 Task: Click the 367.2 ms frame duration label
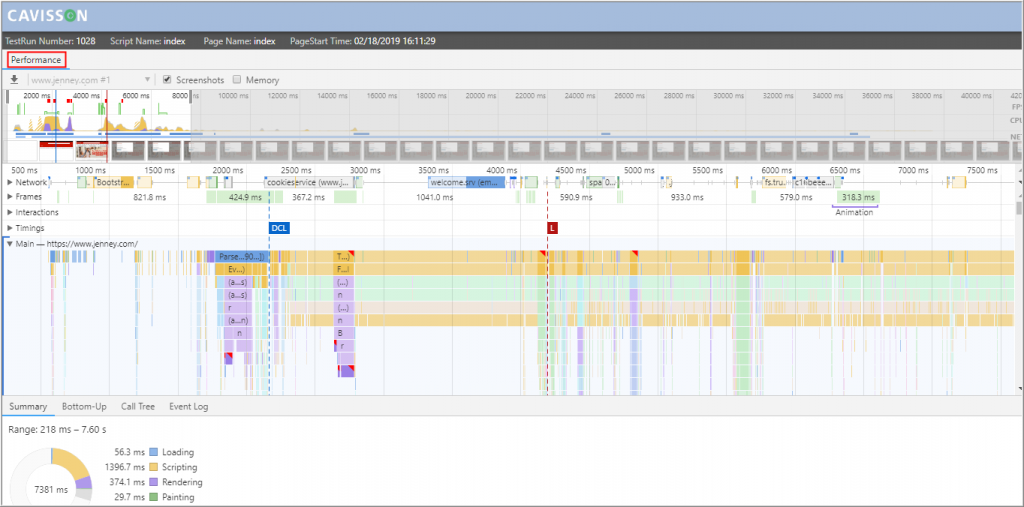(309, 197)
